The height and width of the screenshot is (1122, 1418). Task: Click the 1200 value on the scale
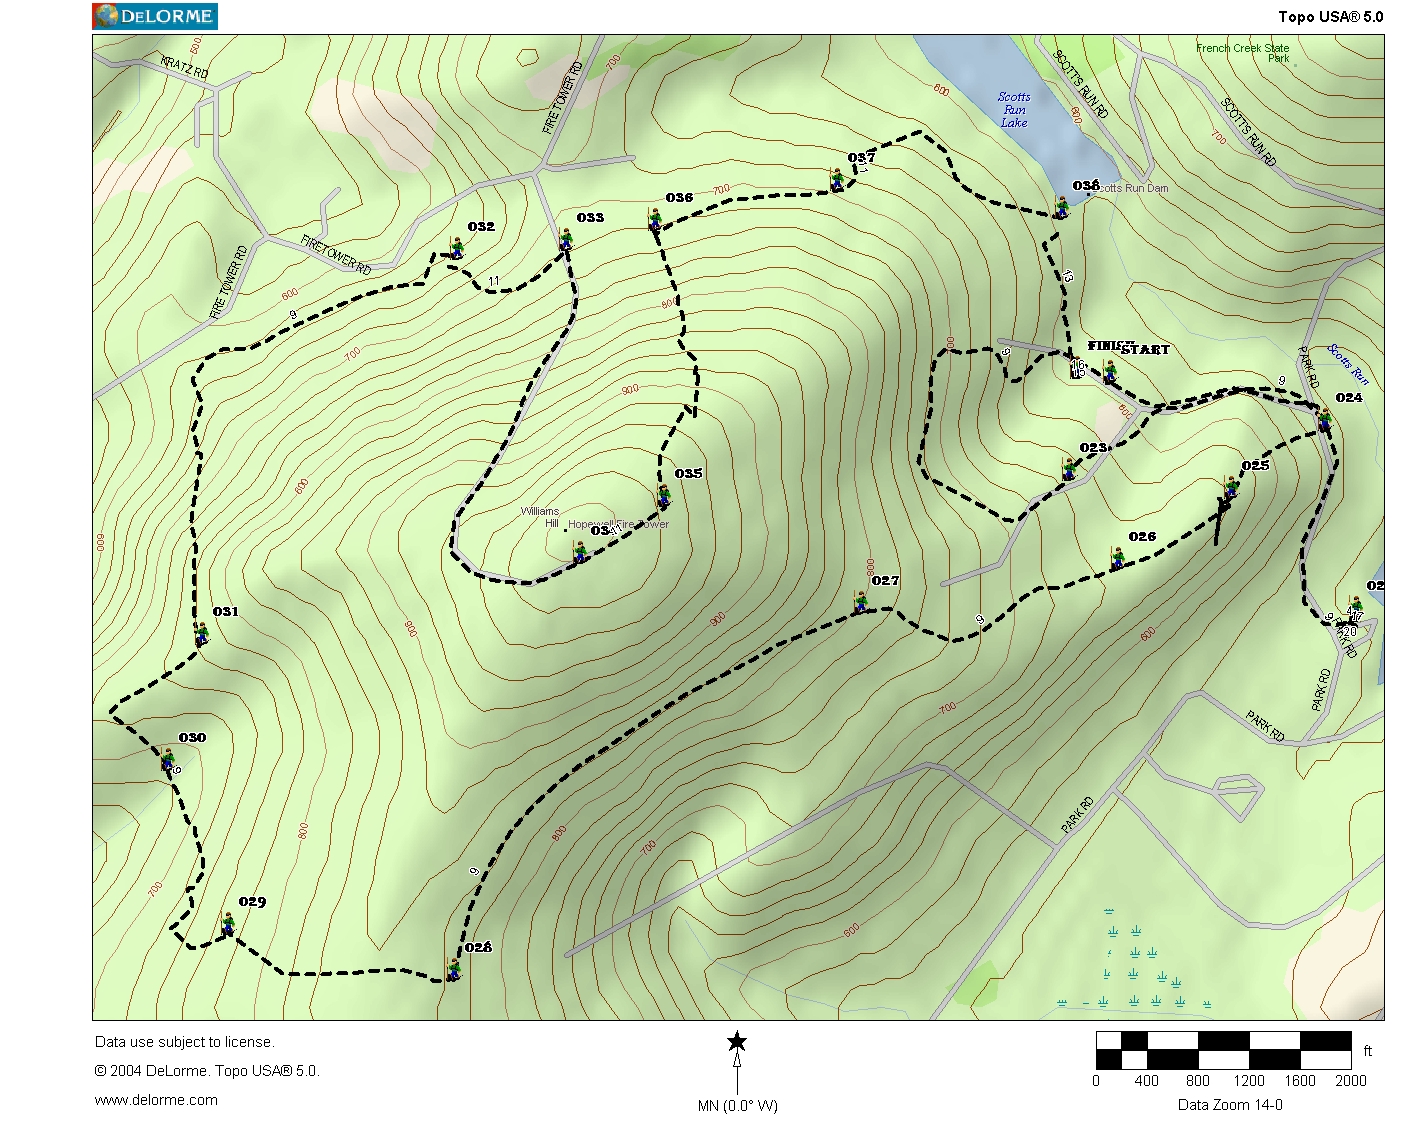point(1249,1080)
